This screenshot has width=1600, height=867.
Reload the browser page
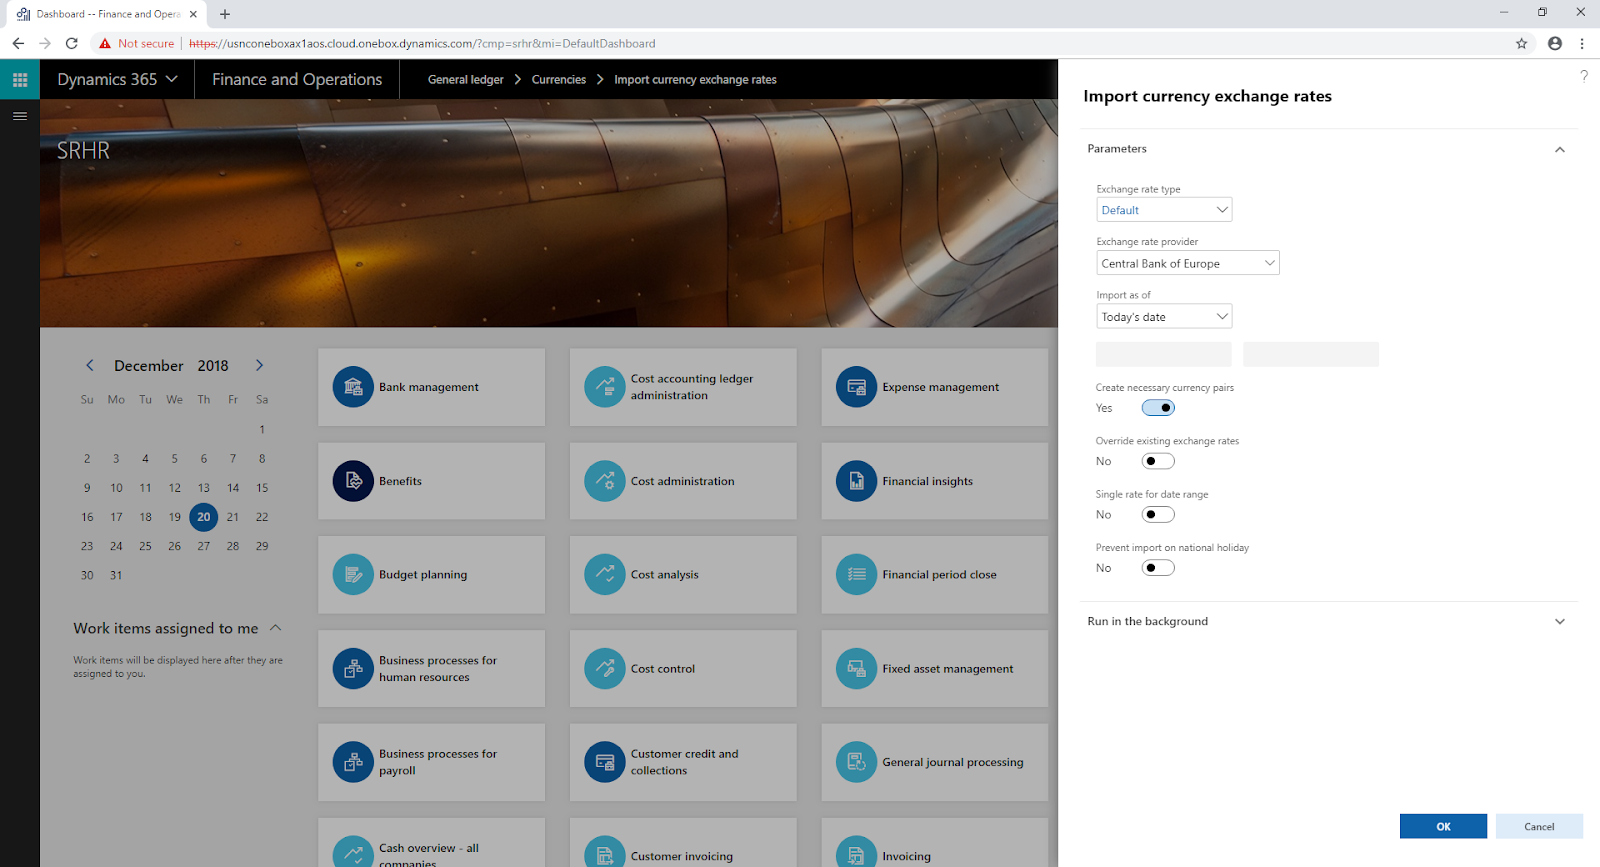coord(72,43)
